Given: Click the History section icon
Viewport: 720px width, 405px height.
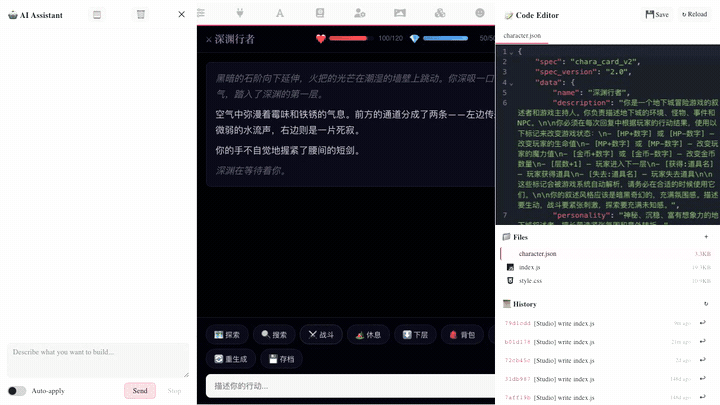Looking at the screenshot, I should [507, 304].
